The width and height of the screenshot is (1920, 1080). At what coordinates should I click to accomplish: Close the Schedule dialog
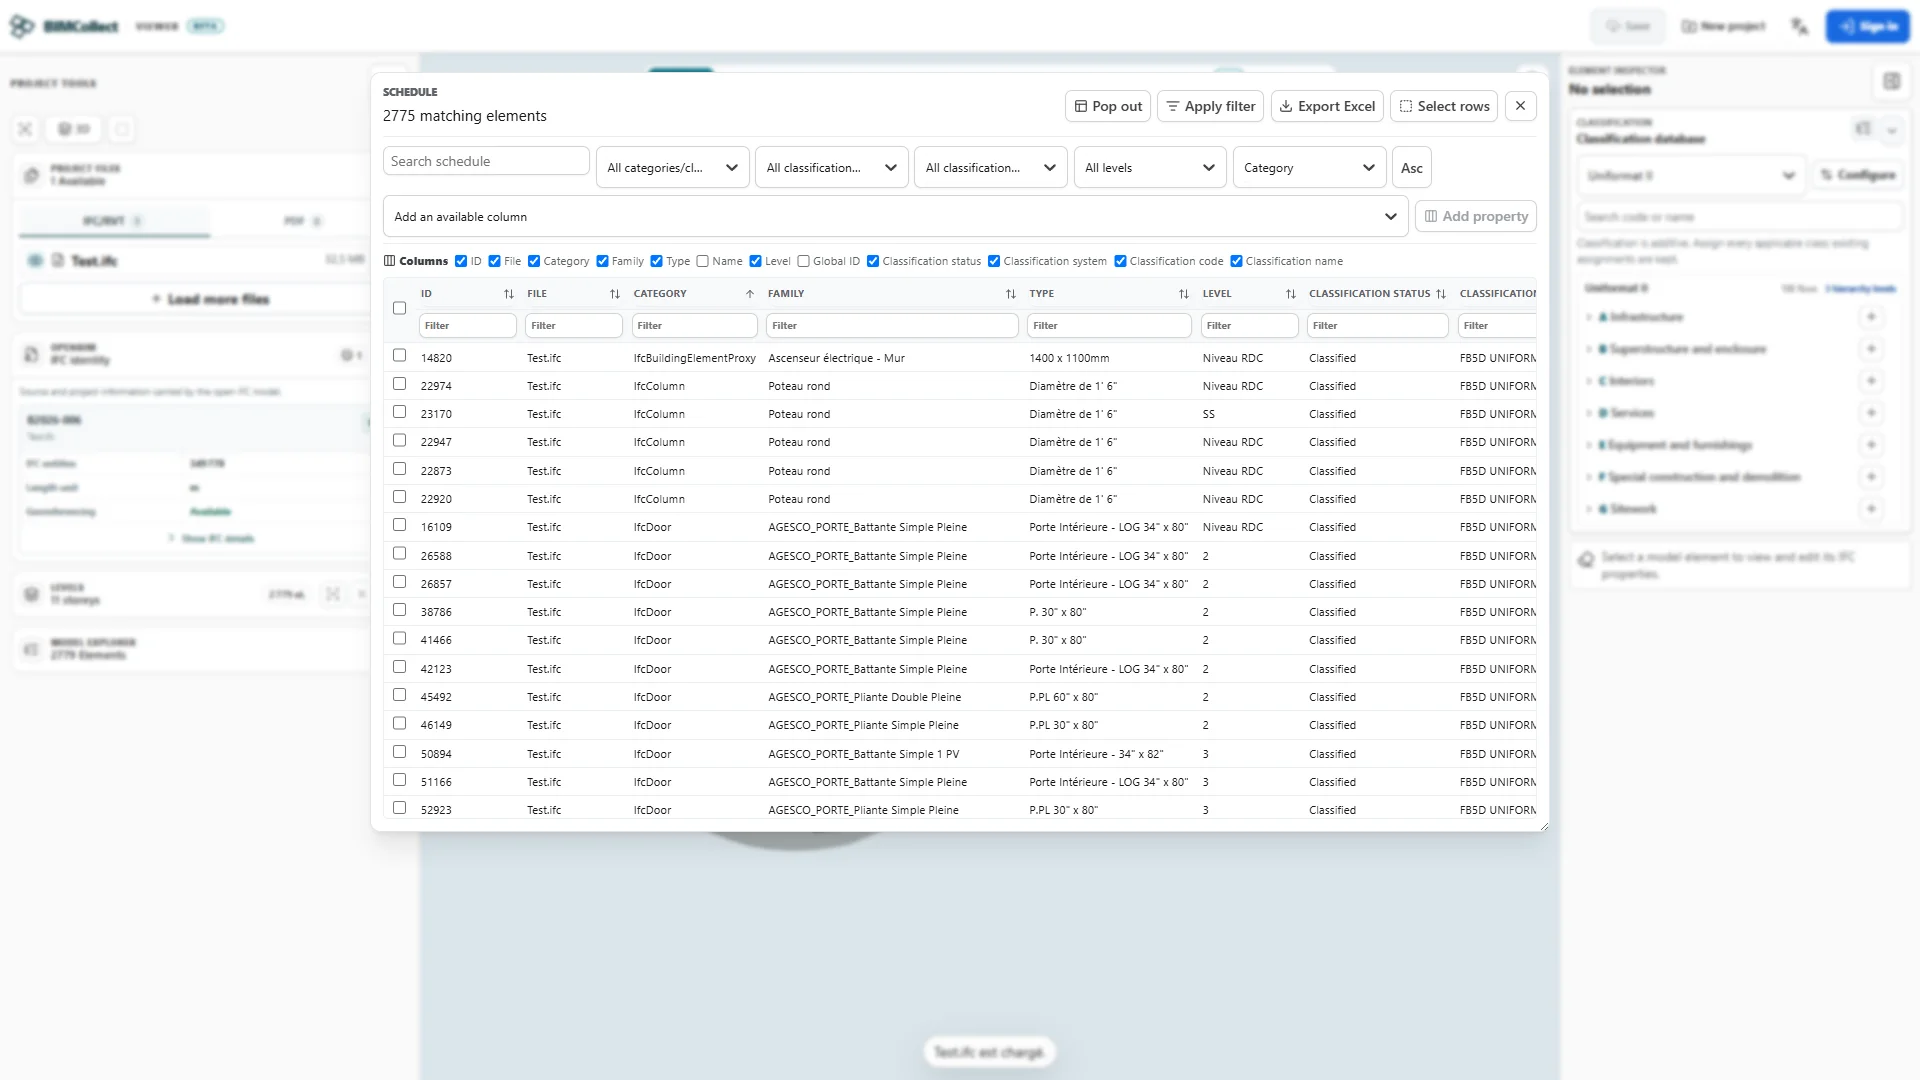(1520, 106)
